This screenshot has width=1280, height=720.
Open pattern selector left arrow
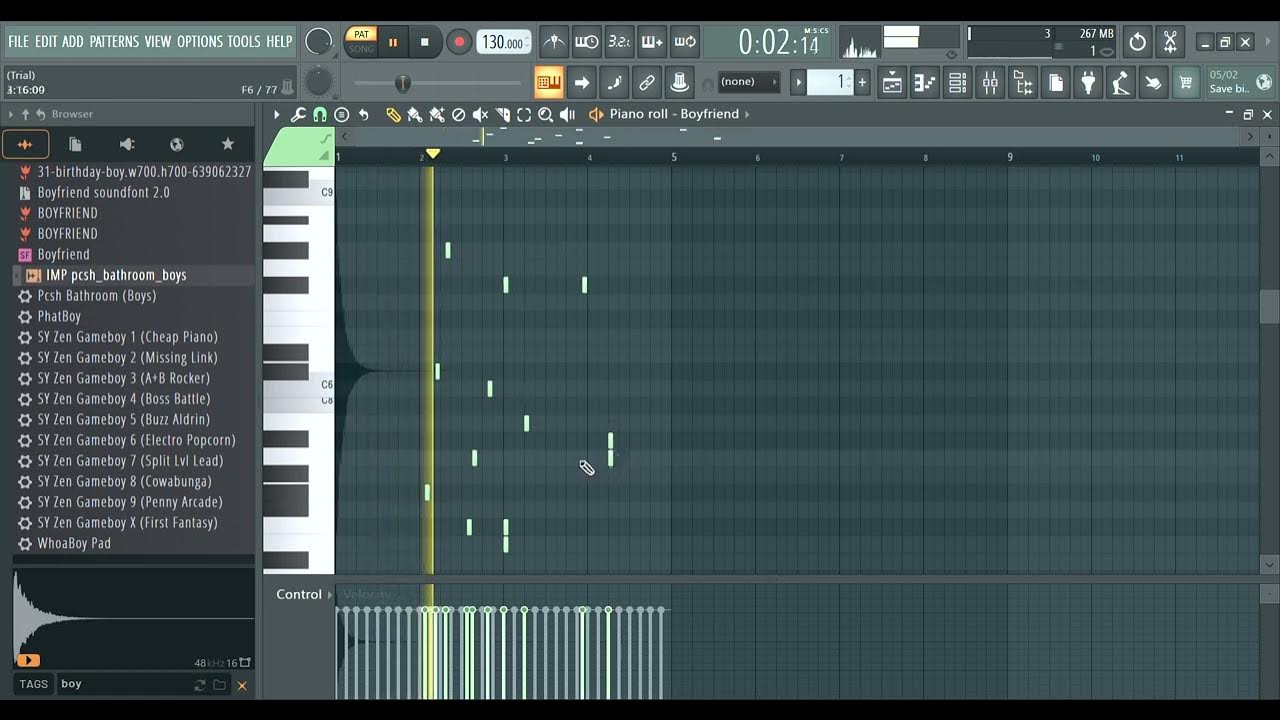tap(798, 82)
